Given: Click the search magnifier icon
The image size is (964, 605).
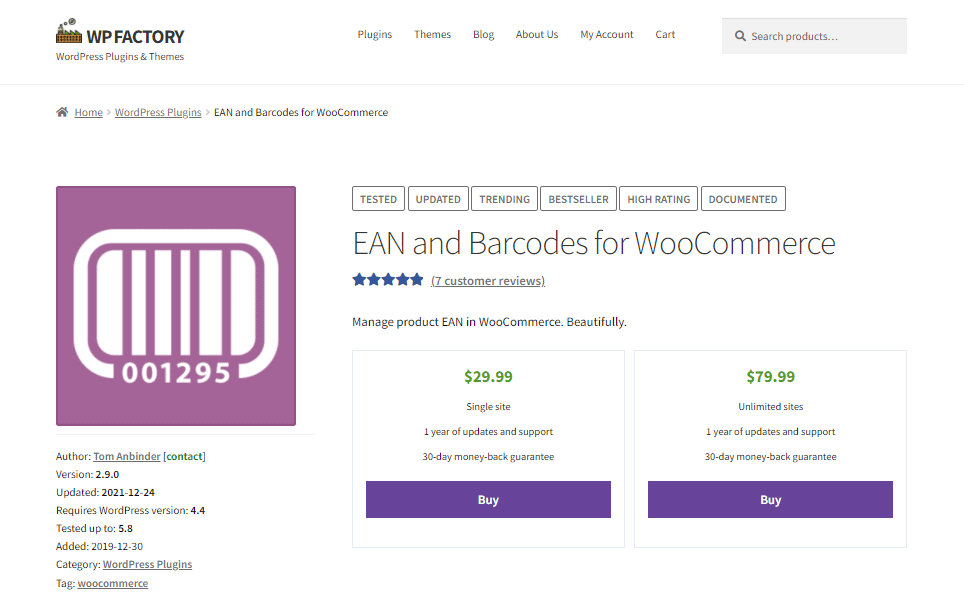Looking at the screenshot, I should [x=740, y=36].
